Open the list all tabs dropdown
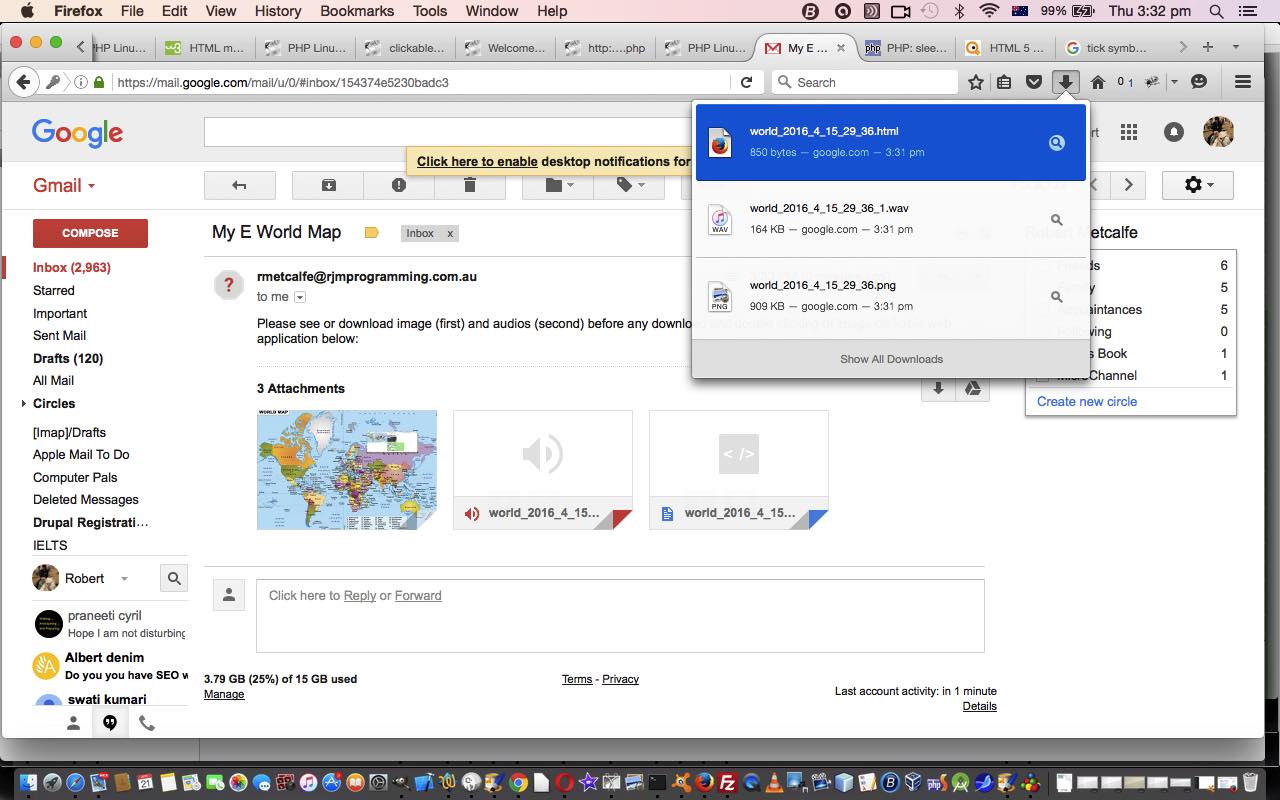The width and height of the screenshot is (1280, 800). 1236,47
